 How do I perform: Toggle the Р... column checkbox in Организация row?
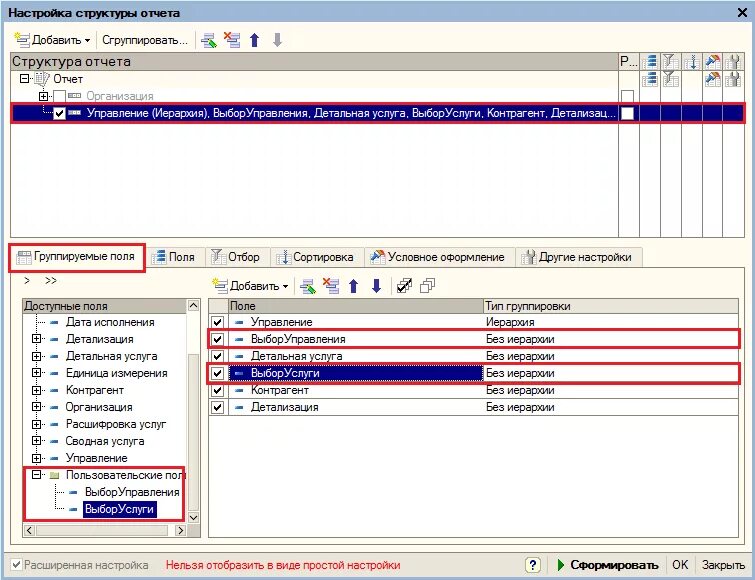tap(627, 96)
